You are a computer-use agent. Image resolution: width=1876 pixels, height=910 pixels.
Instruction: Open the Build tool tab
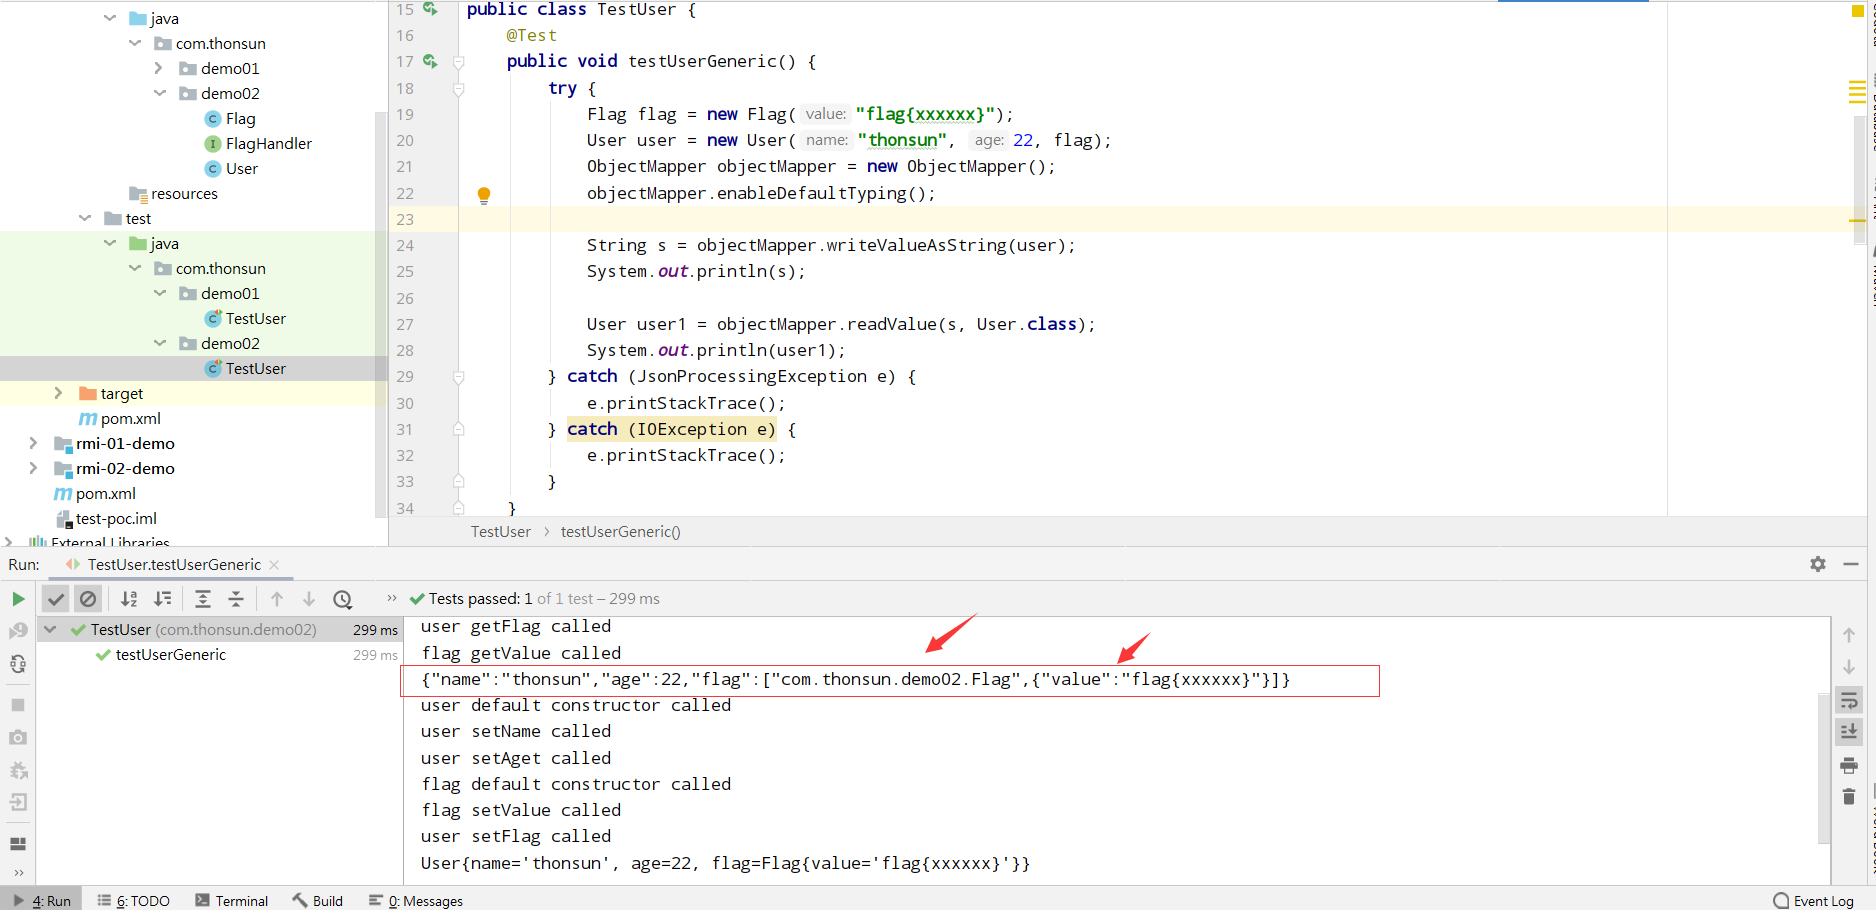(318, 901)
